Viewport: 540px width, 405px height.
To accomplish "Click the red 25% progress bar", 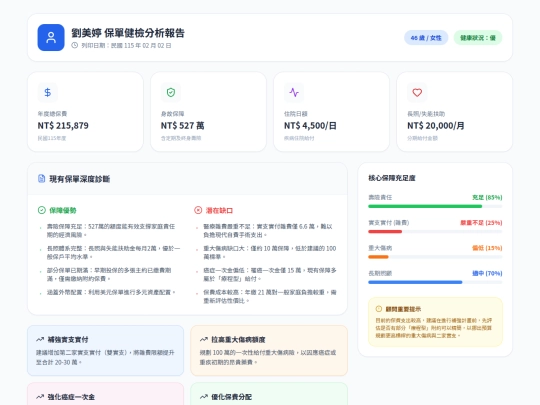I will click(x=385, y=231).
